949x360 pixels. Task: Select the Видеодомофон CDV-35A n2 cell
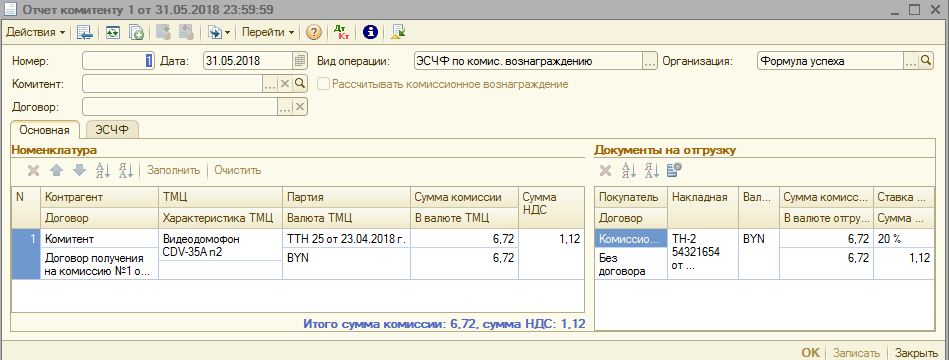coord(220,245)
